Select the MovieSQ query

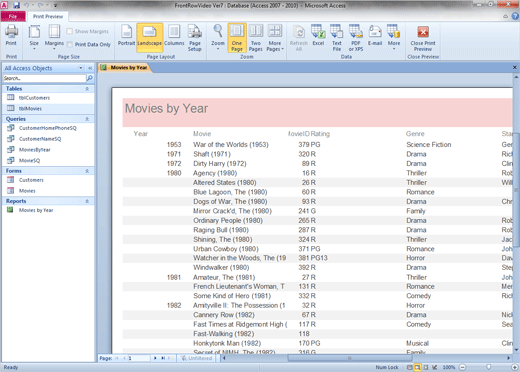[x=48, y=161]
